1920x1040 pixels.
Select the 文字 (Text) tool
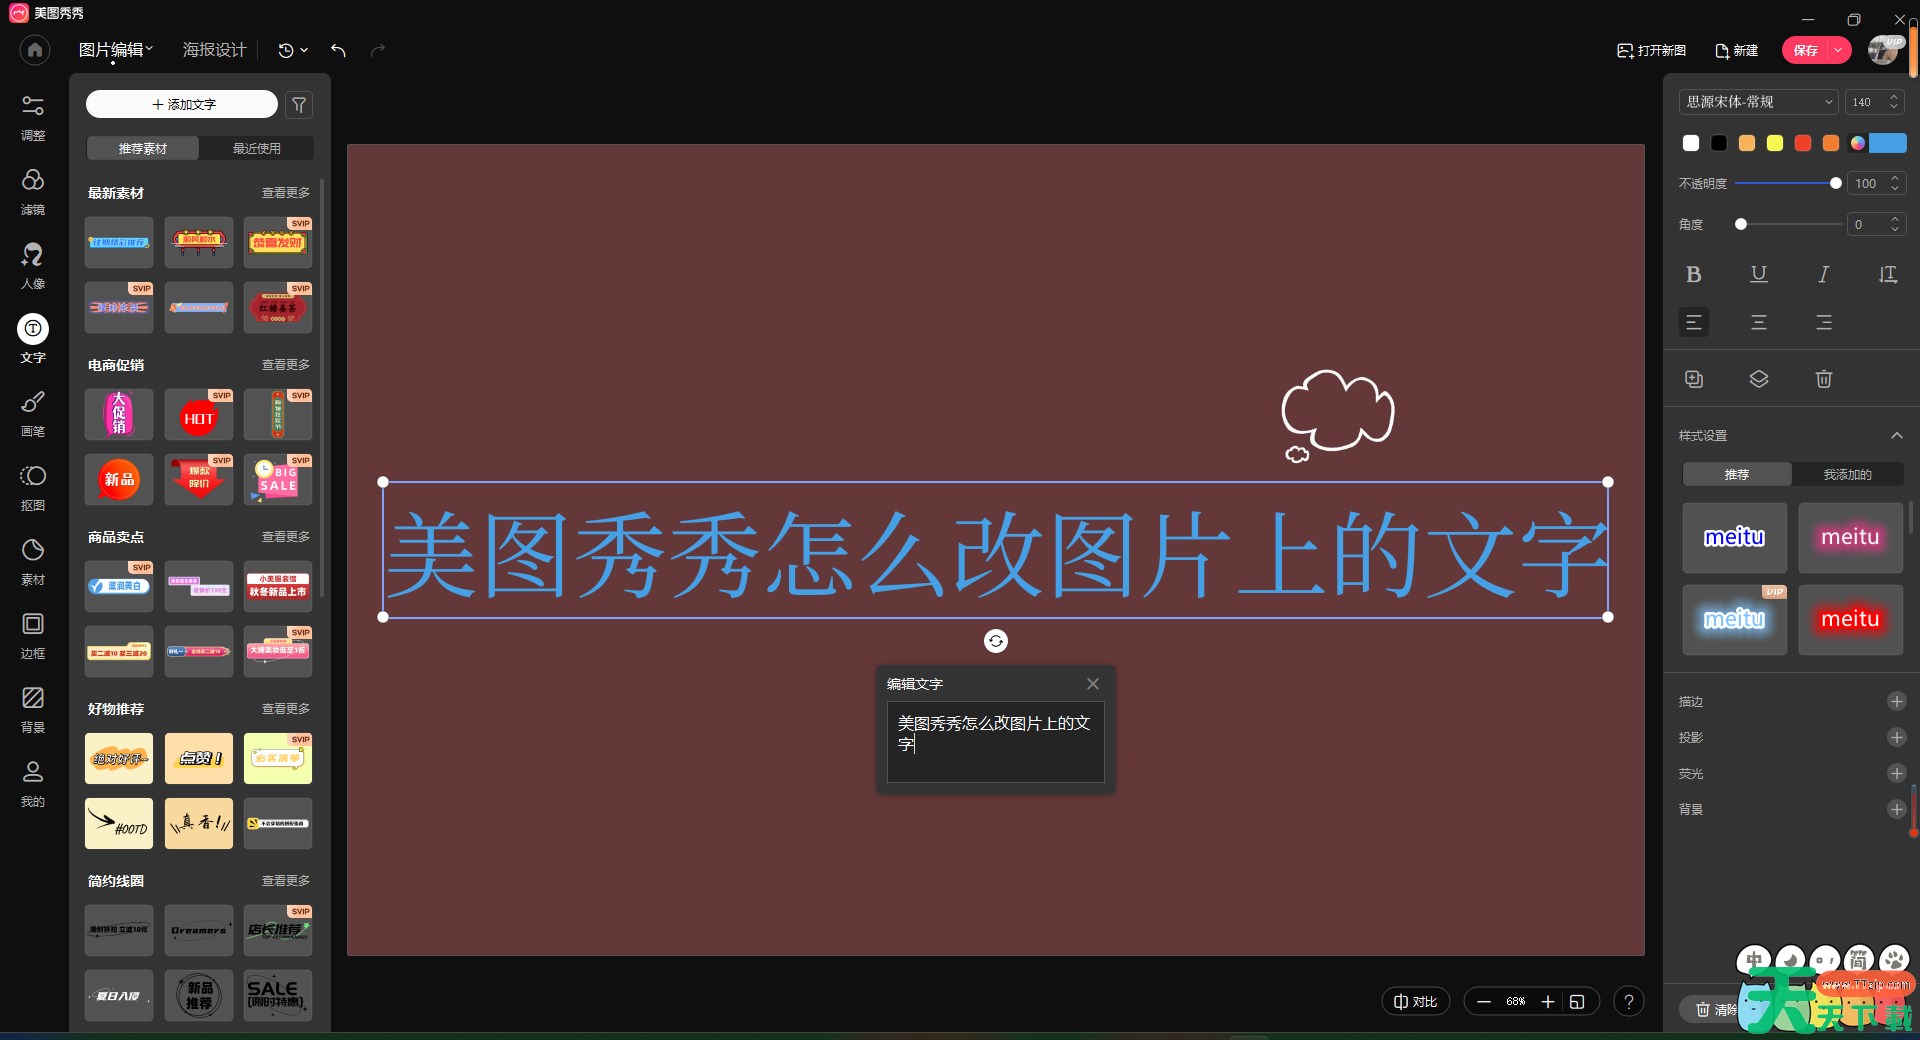[x=33, y=338]
